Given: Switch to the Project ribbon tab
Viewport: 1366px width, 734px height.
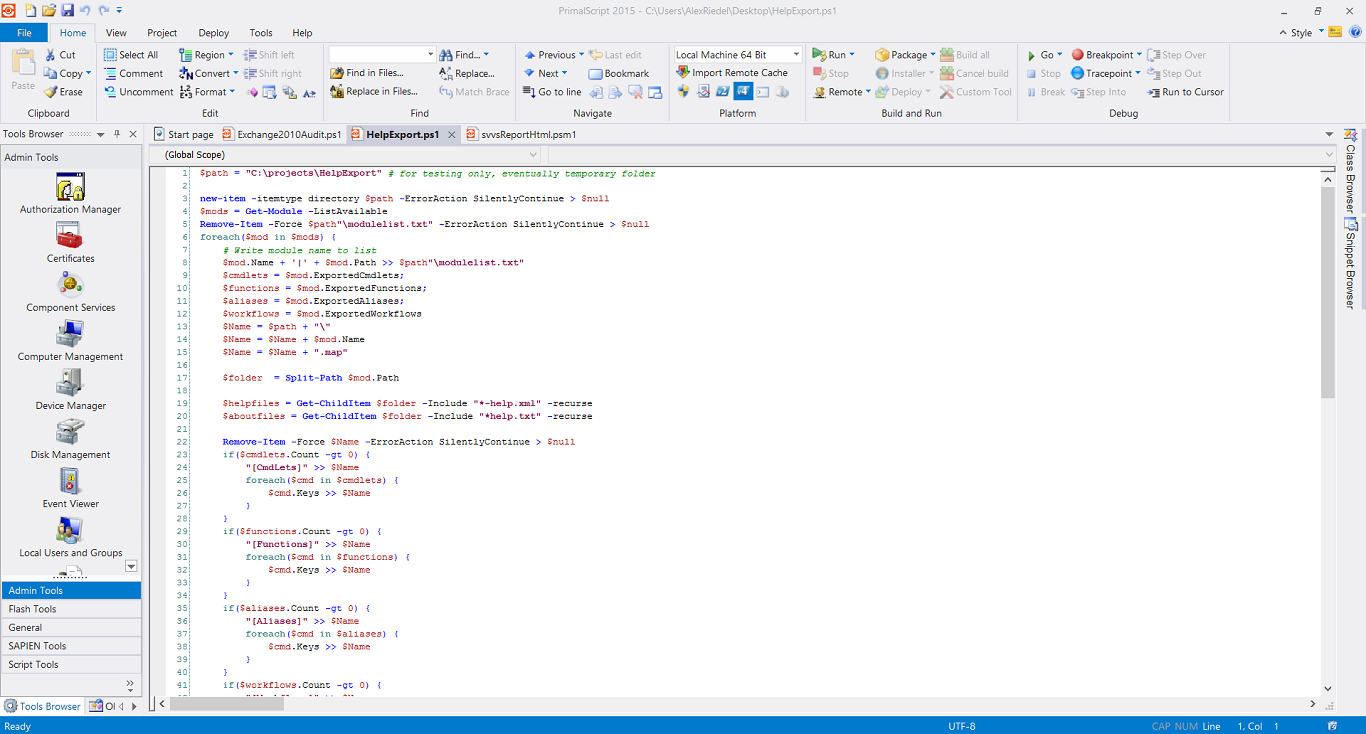Looking at the screenshot, I should click(162, 33).
